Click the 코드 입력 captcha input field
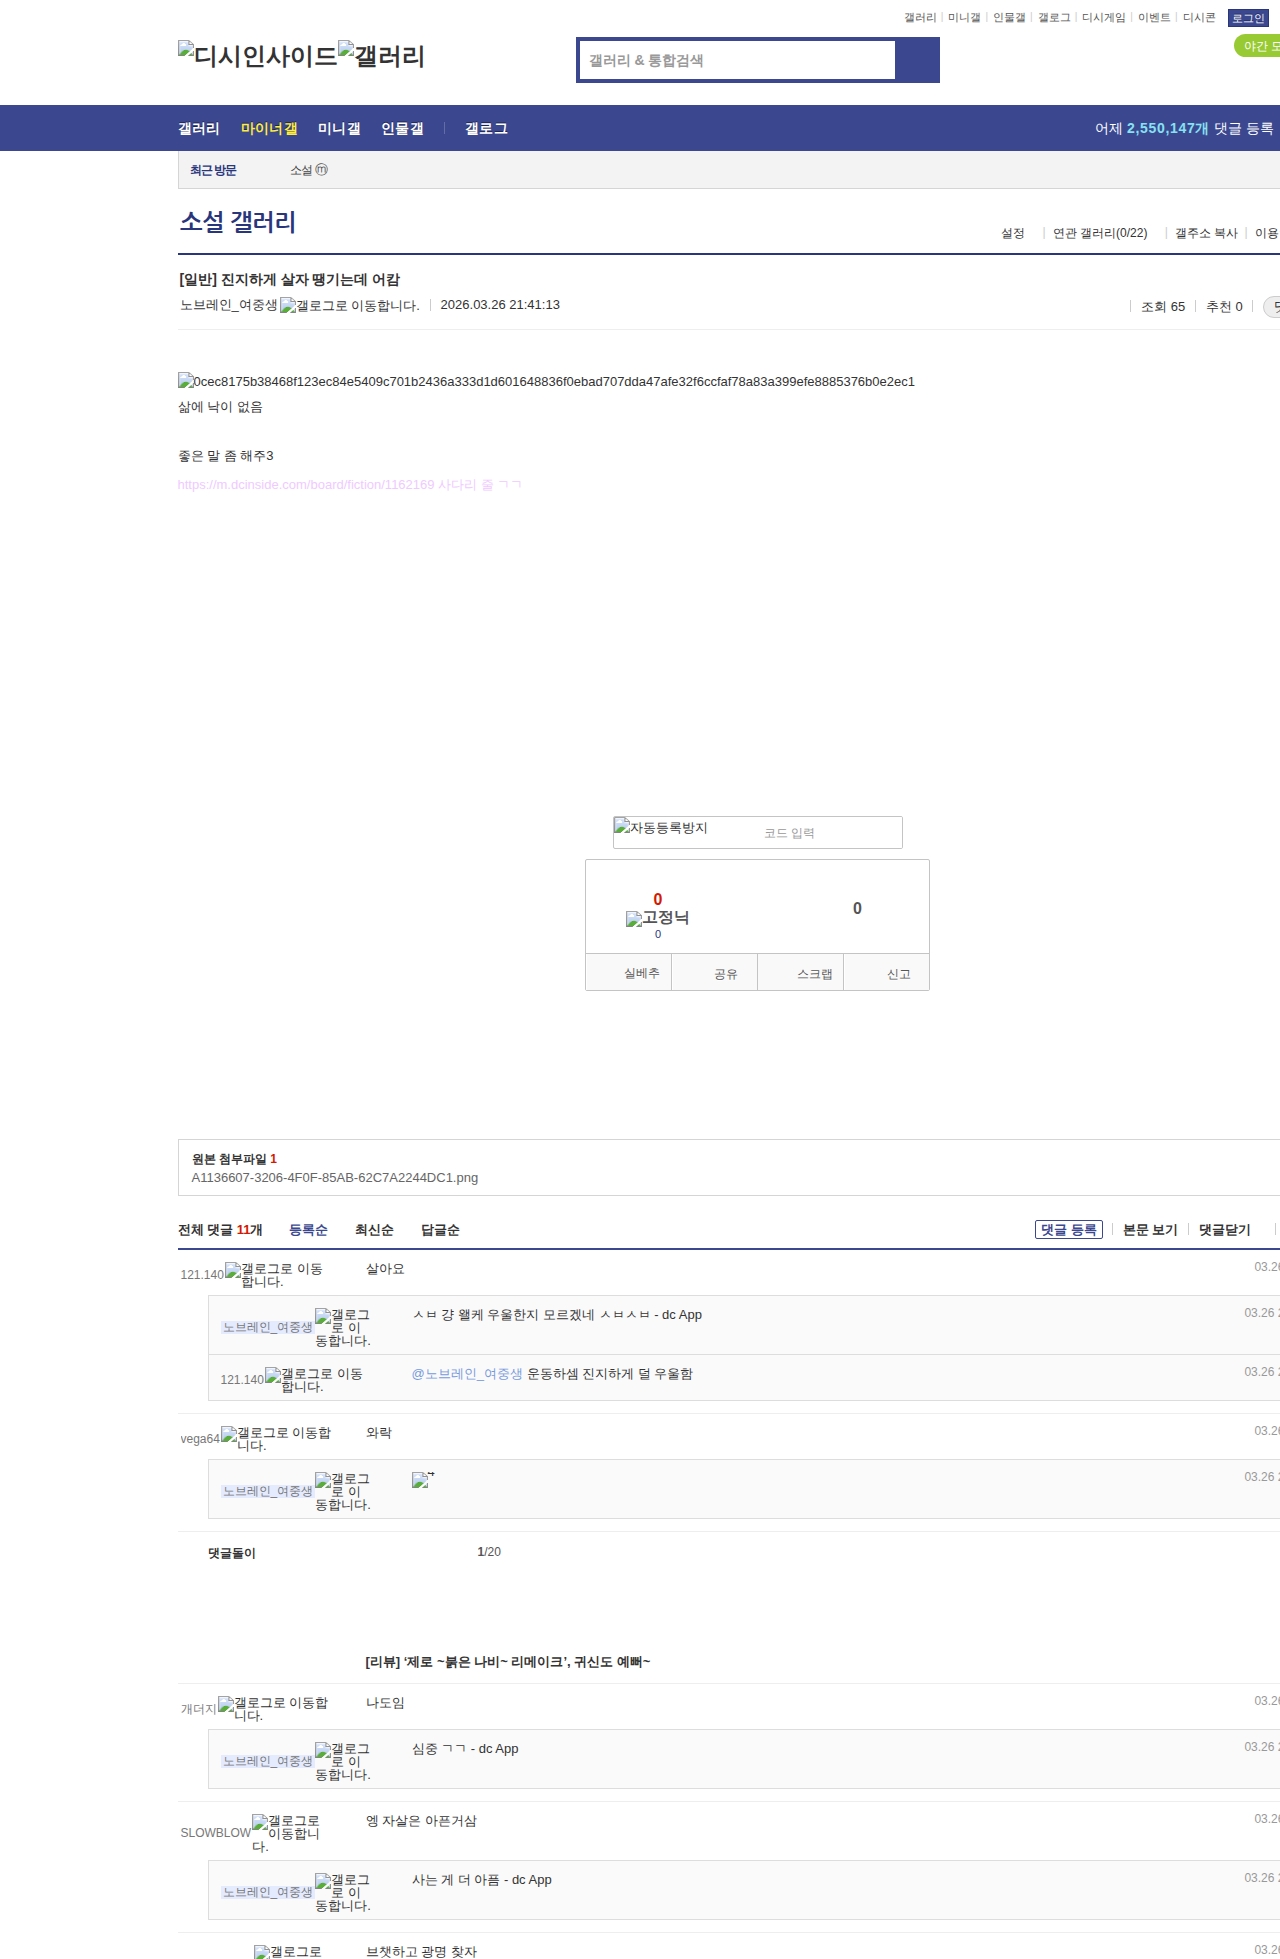 827,833
